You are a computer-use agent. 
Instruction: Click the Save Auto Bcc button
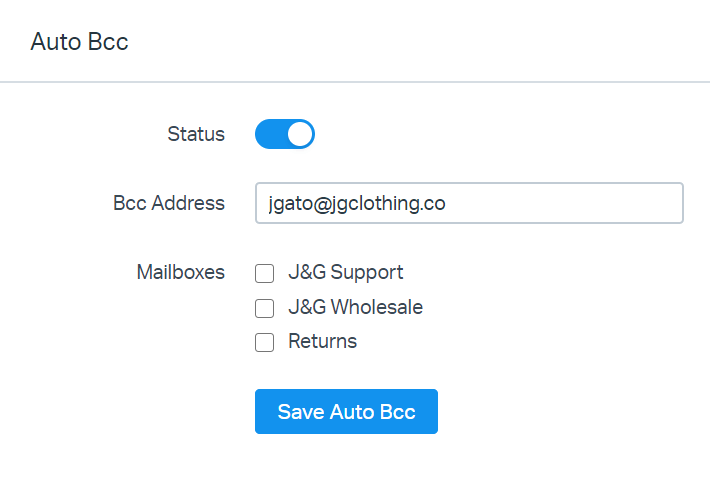(x=346, y=412)
